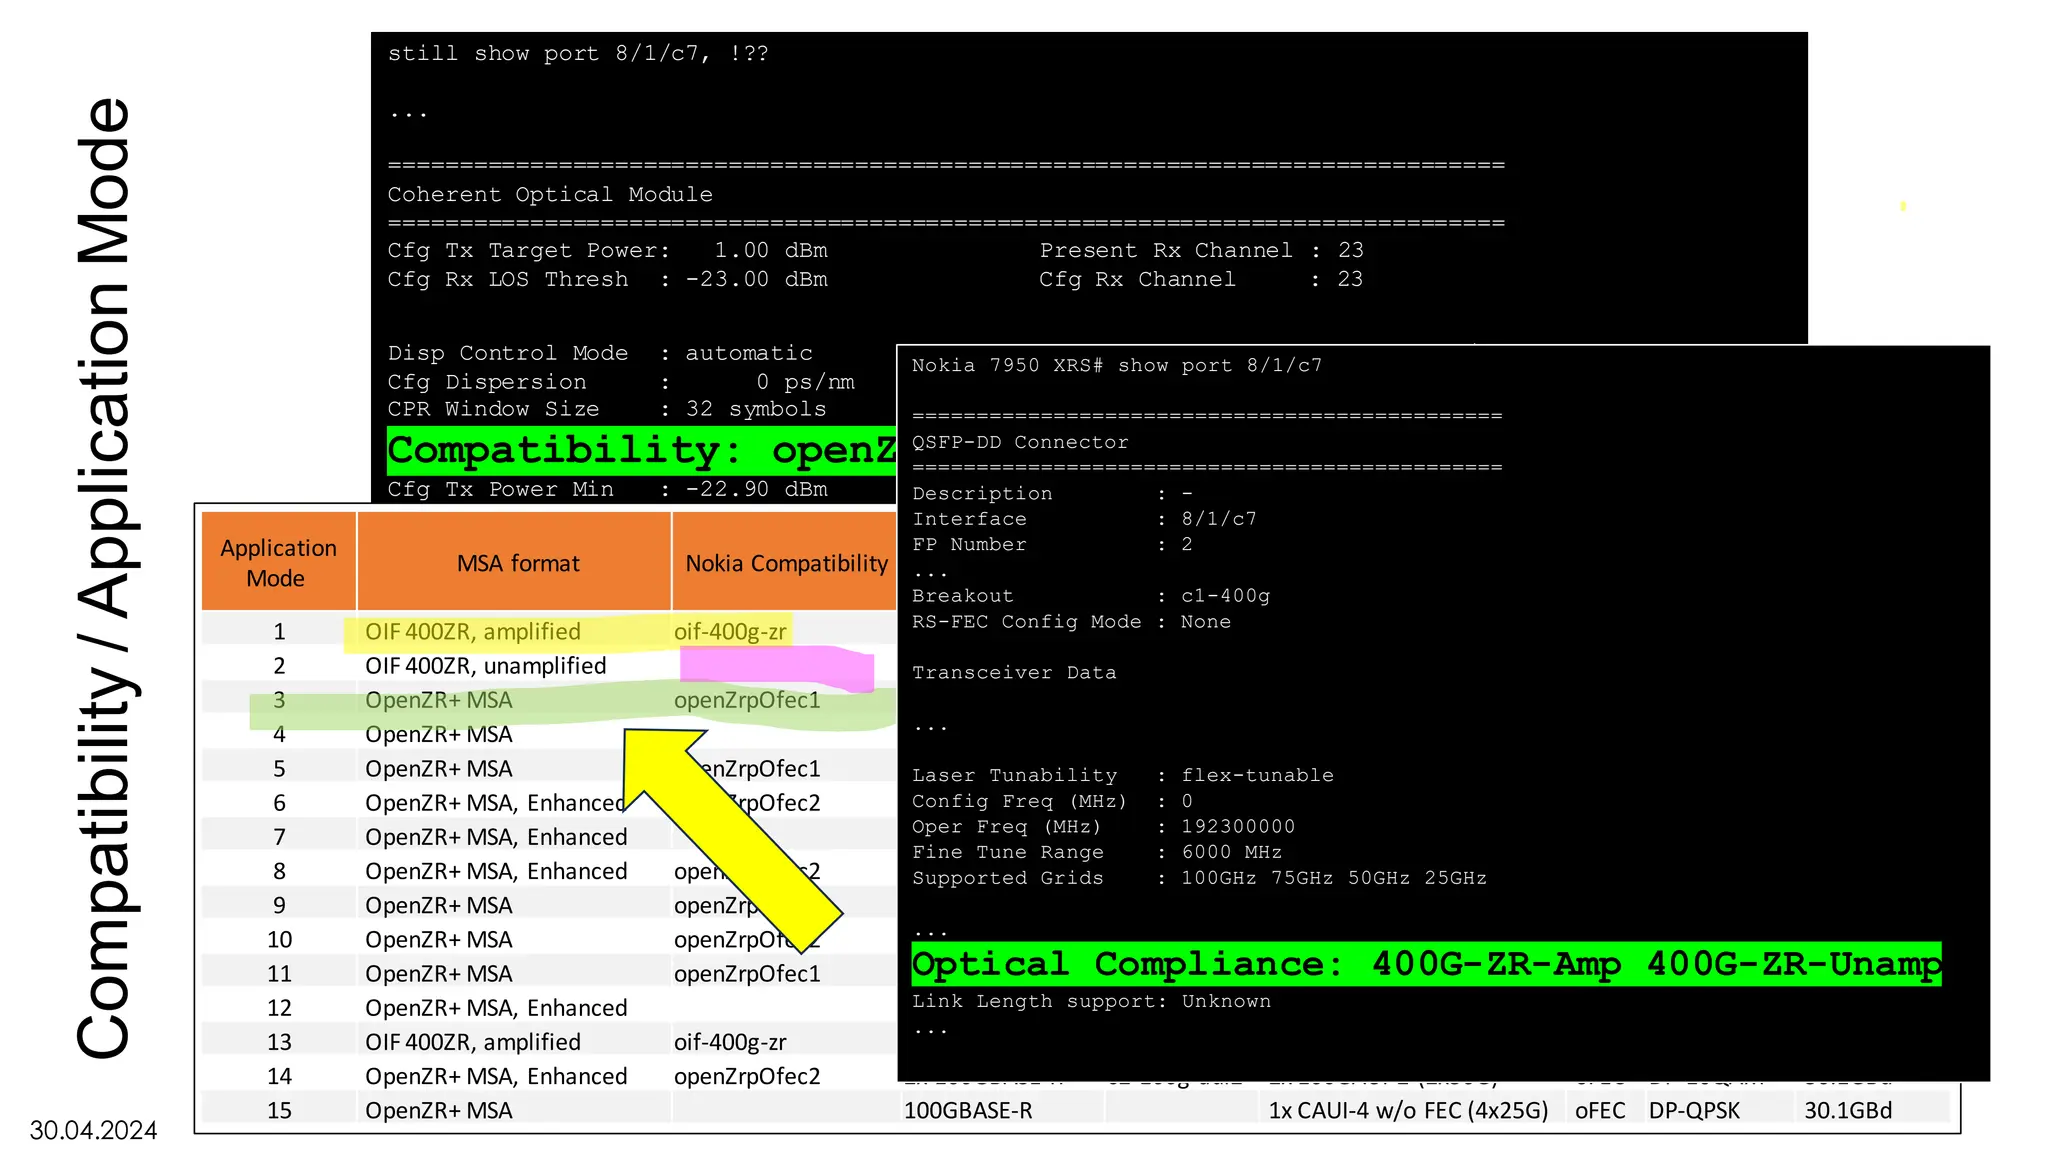Click the Coherent Optical Module heading
The image size is (2048, 1152).
[x=550, y=194]
